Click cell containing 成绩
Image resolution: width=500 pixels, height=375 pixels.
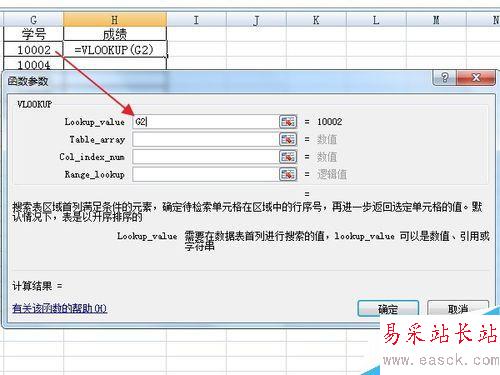coord(115,34)
